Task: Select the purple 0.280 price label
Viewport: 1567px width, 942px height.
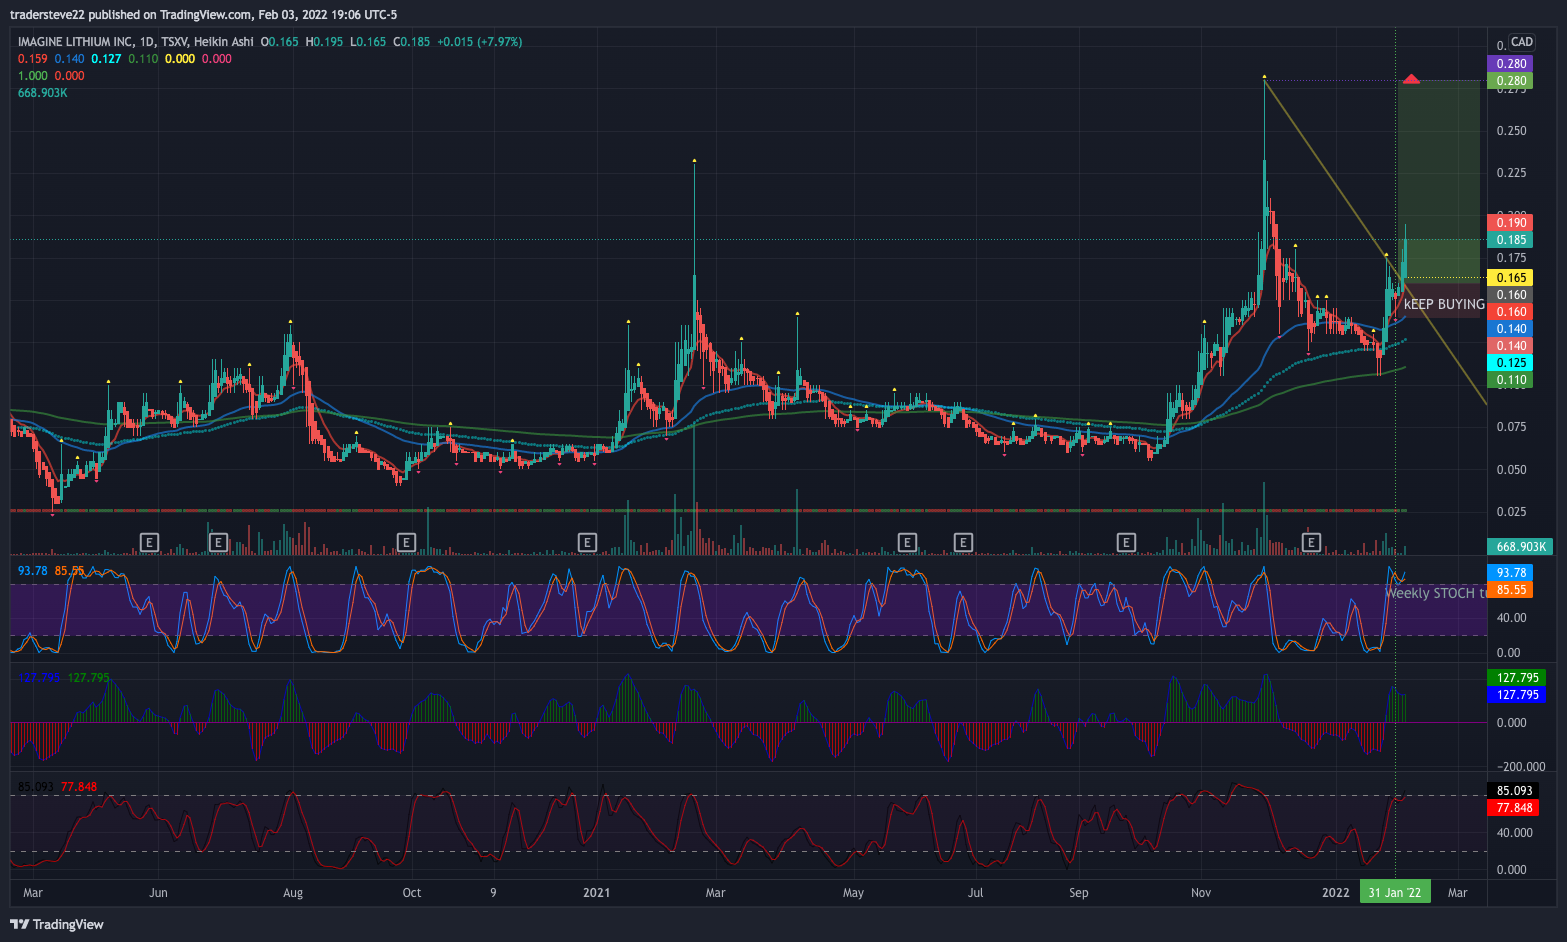Action: pos(1510,63)
